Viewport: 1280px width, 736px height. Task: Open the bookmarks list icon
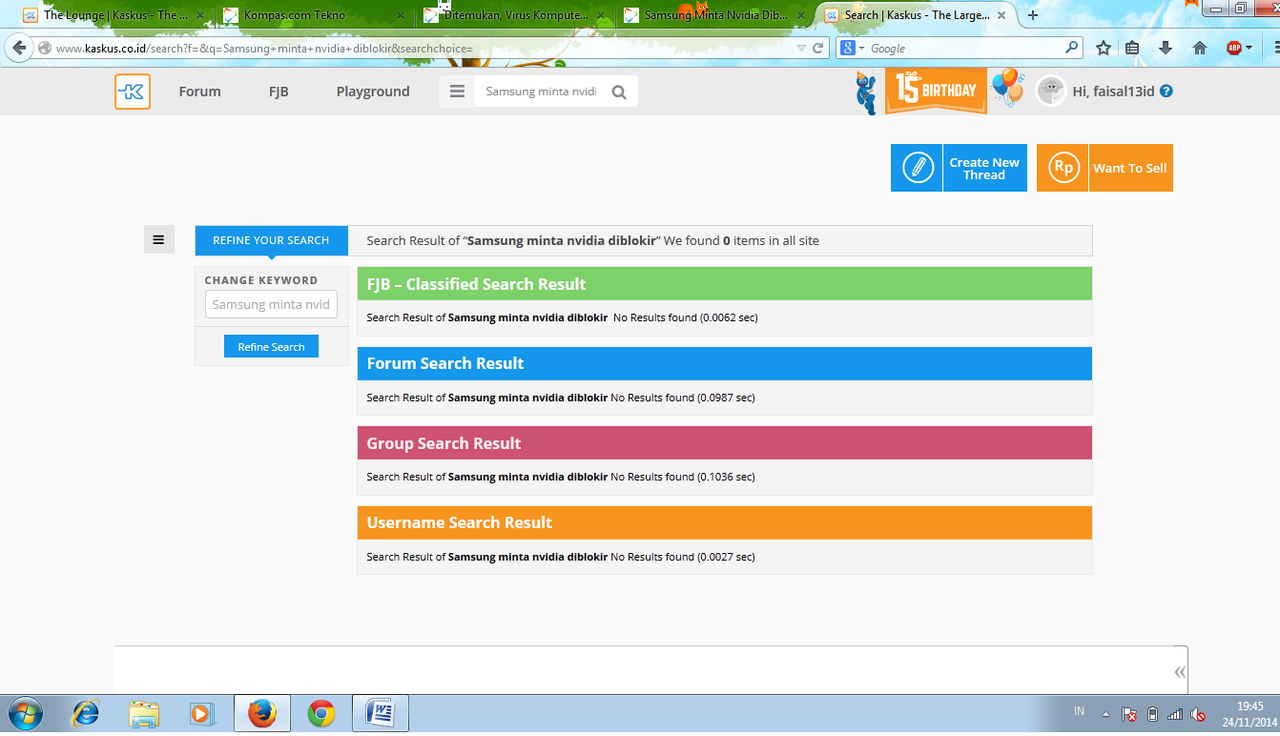[1132, 48]
